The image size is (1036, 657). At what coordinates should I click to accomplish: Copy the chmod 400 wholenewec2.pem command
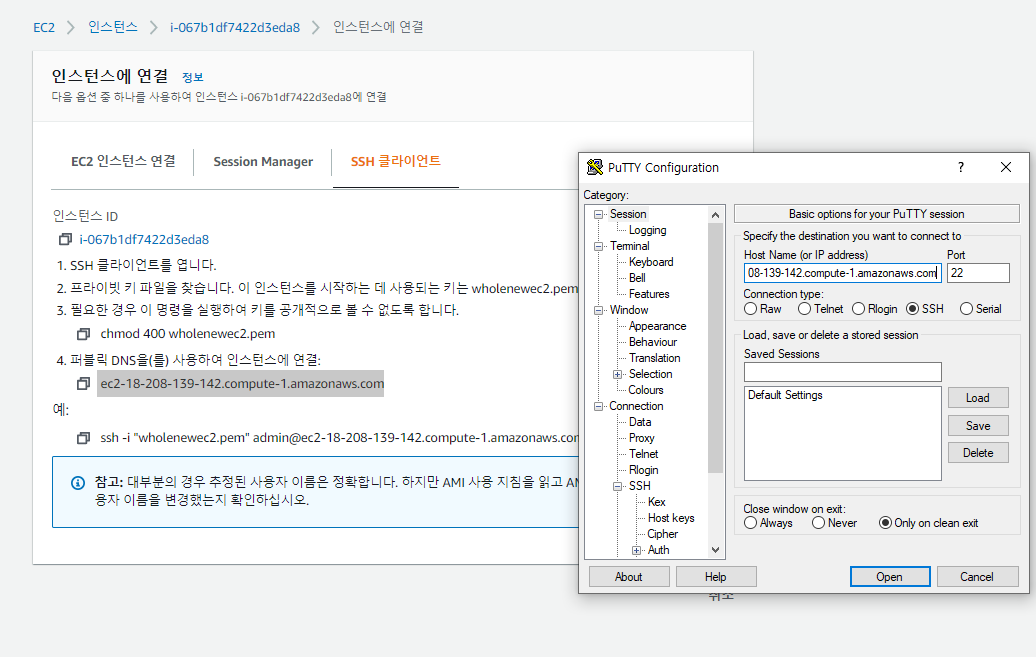pos(83,334)
